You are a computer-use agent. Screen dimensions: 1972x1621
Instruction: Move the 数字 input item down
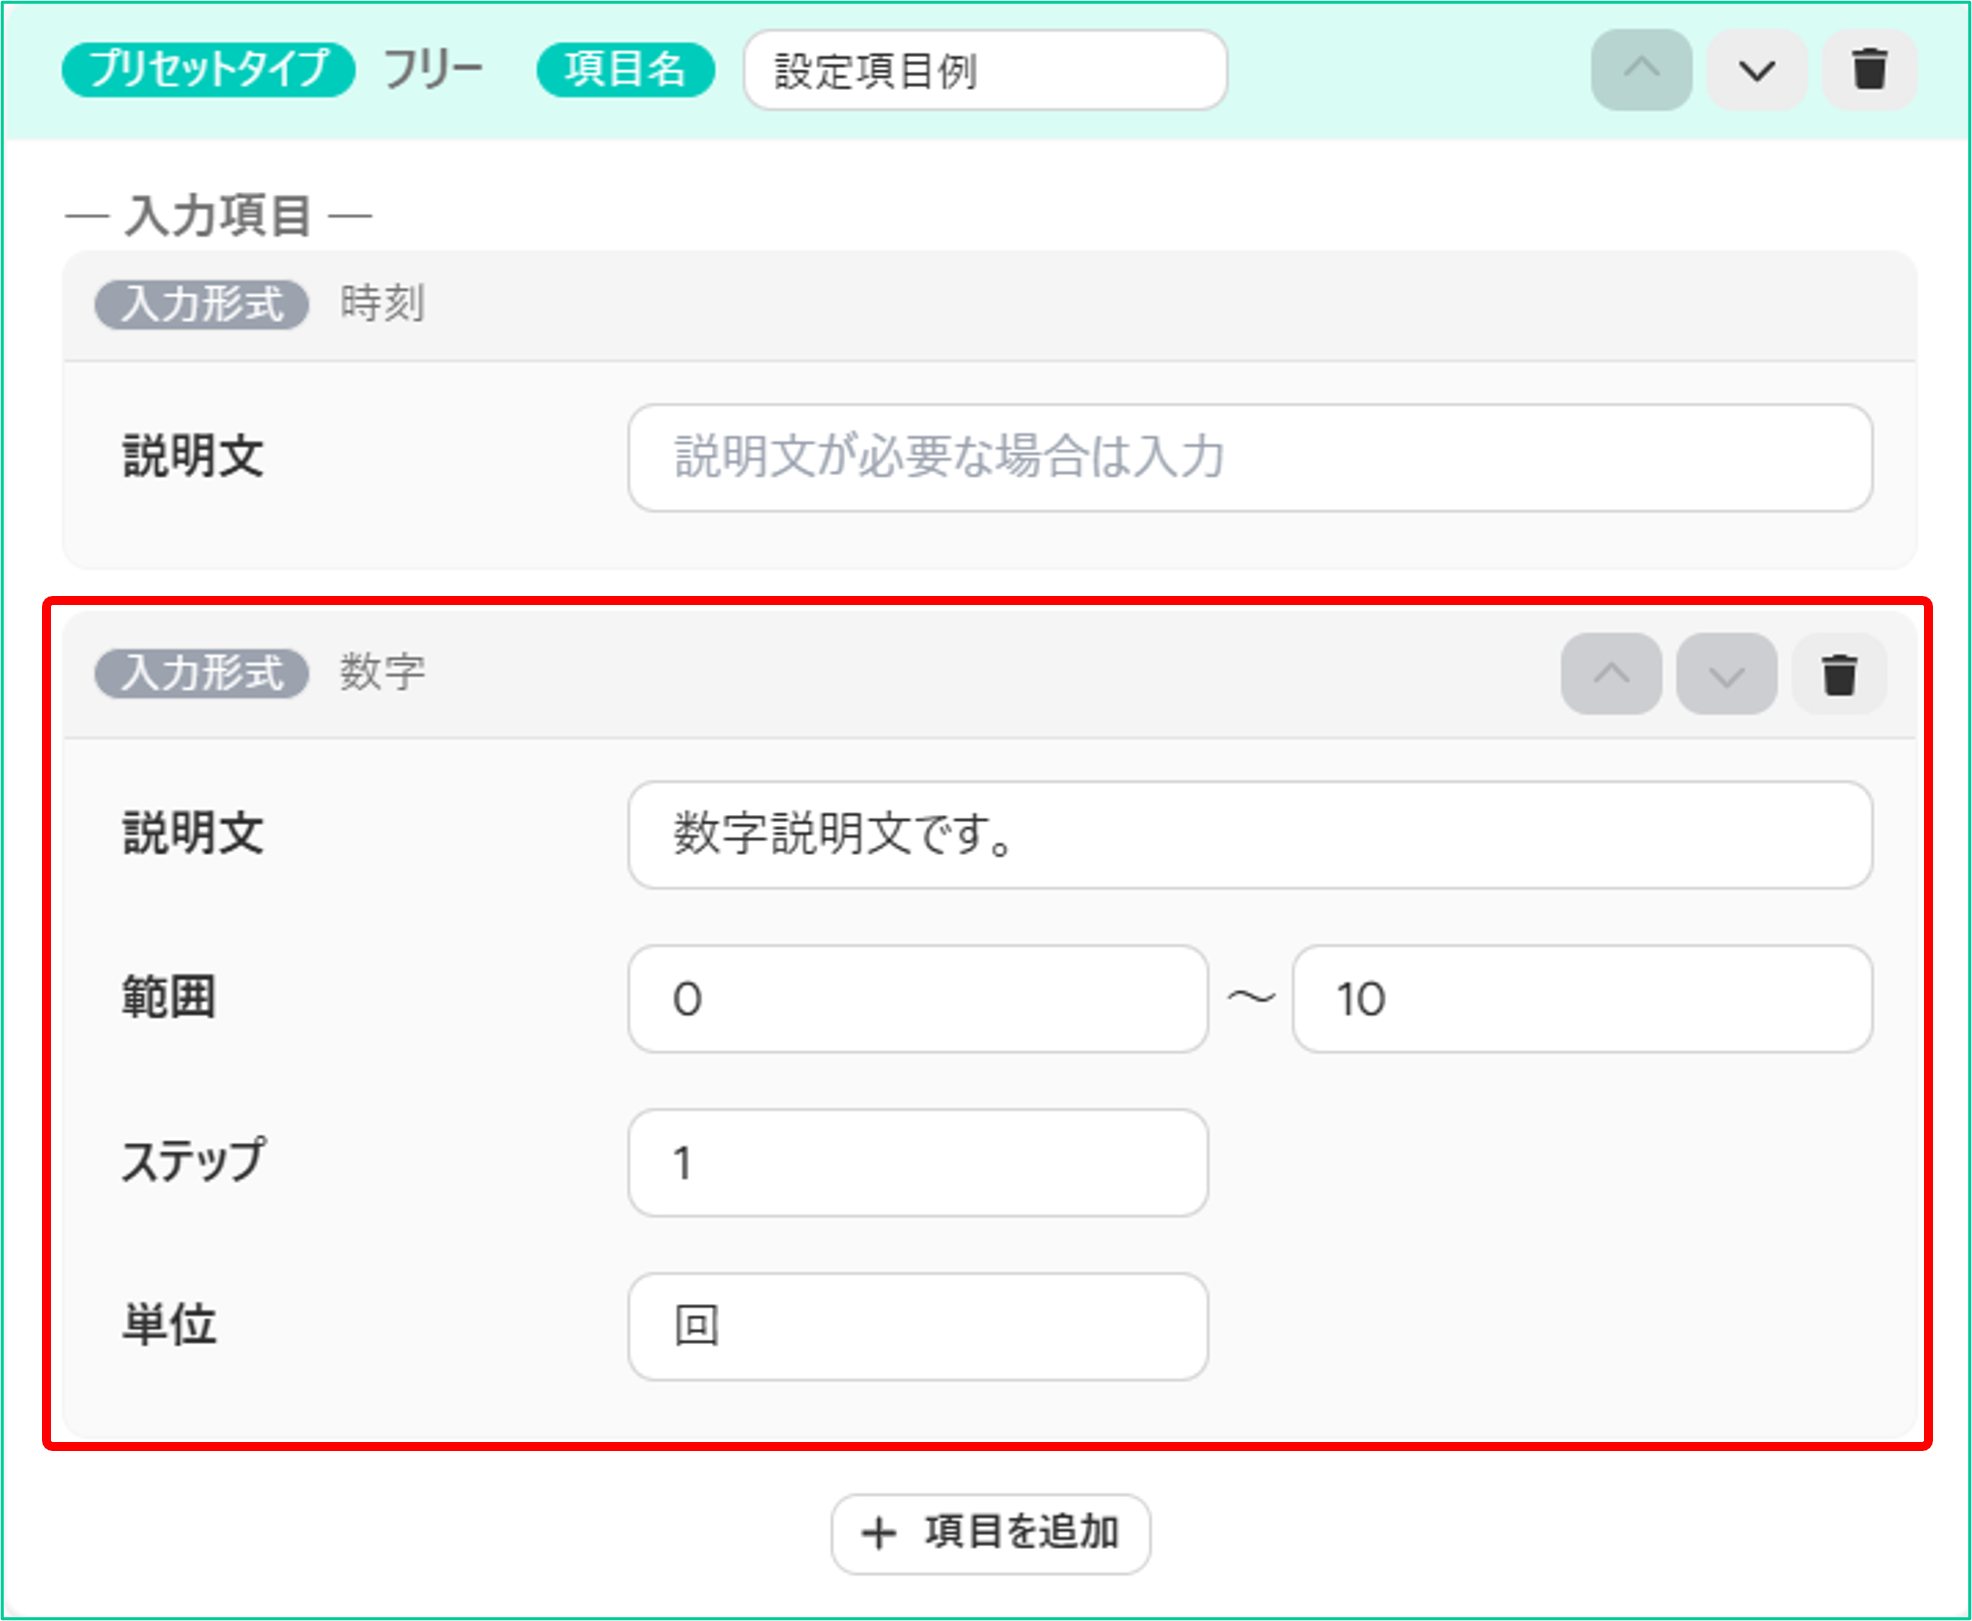pyautogui.click(x=1726, y=674)
